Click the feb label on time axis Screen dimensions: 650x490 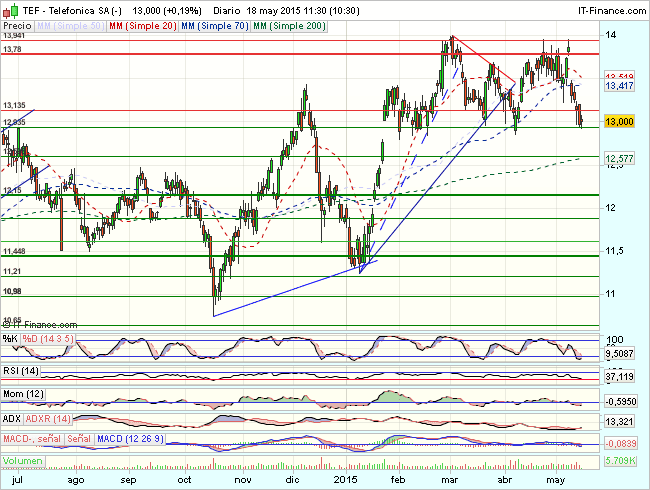398,480
